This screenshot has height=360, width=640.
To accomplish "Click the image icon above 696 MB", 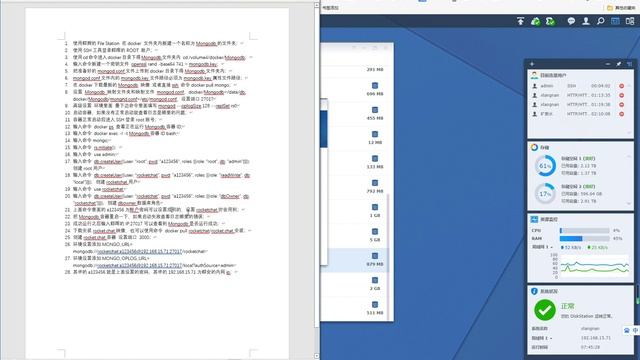I will point(375,86).
